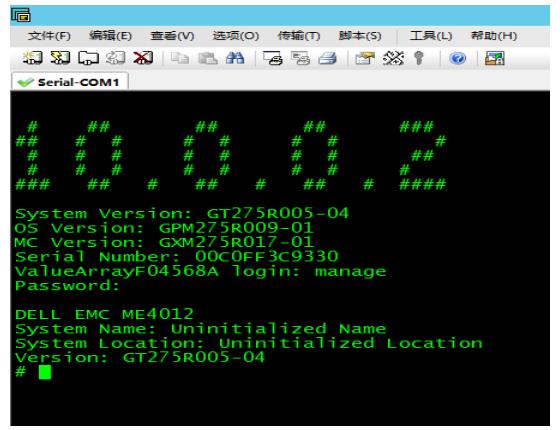Click the Reconnect toolbar icon
This screenshot has height=430, width=560.
tap(116, 58)
